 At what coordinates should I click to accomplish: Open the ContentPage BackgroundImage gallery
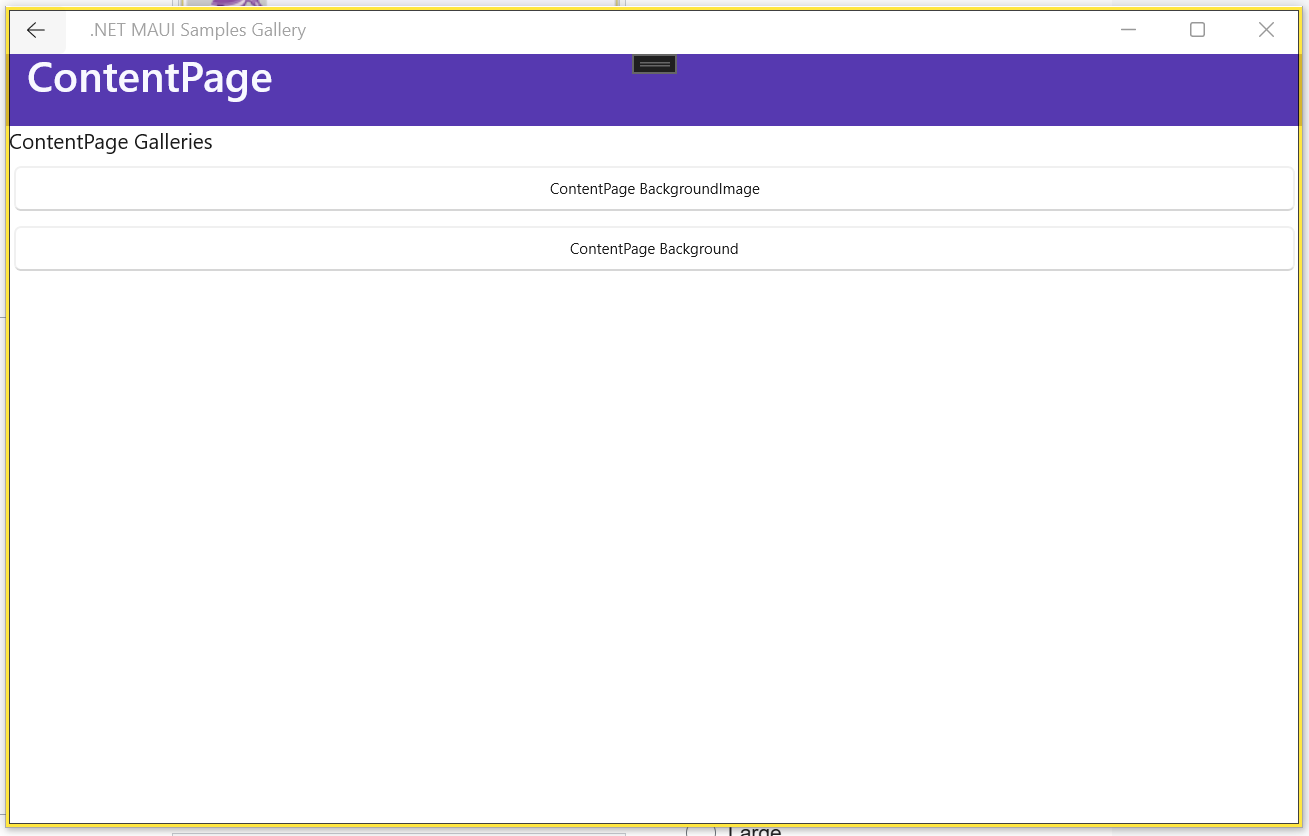(x=654, y=189)
